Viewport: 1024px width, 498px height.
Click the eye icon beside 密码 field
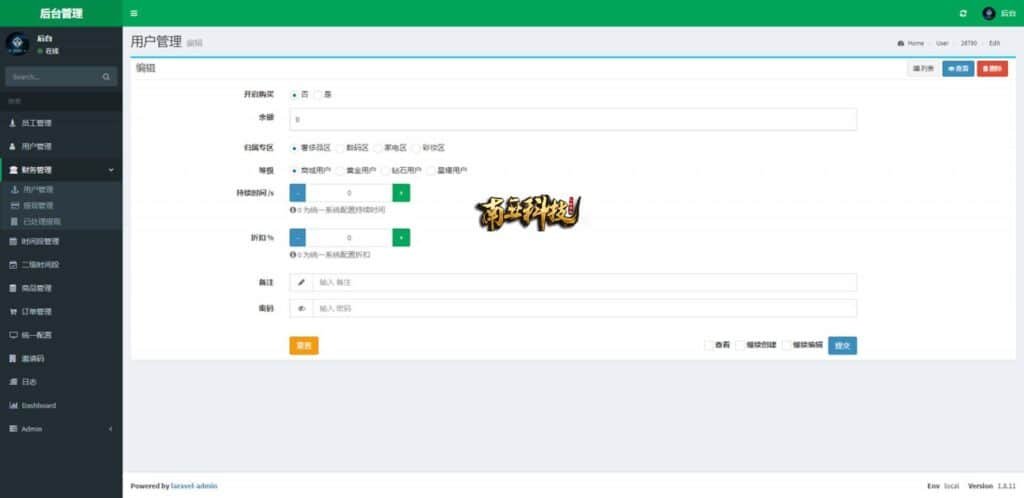tap(301, 309)
